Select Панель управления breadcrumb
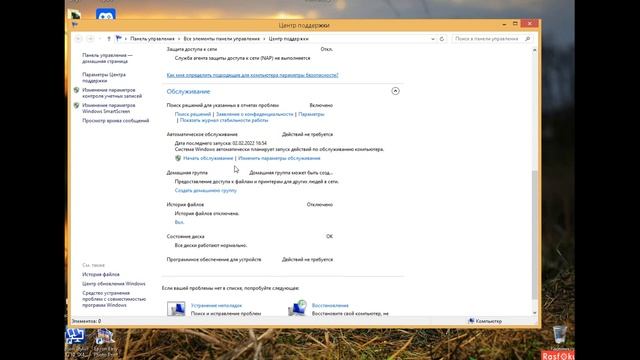The height and width of the screenshot is (360, 640). [x=152, y=39]
